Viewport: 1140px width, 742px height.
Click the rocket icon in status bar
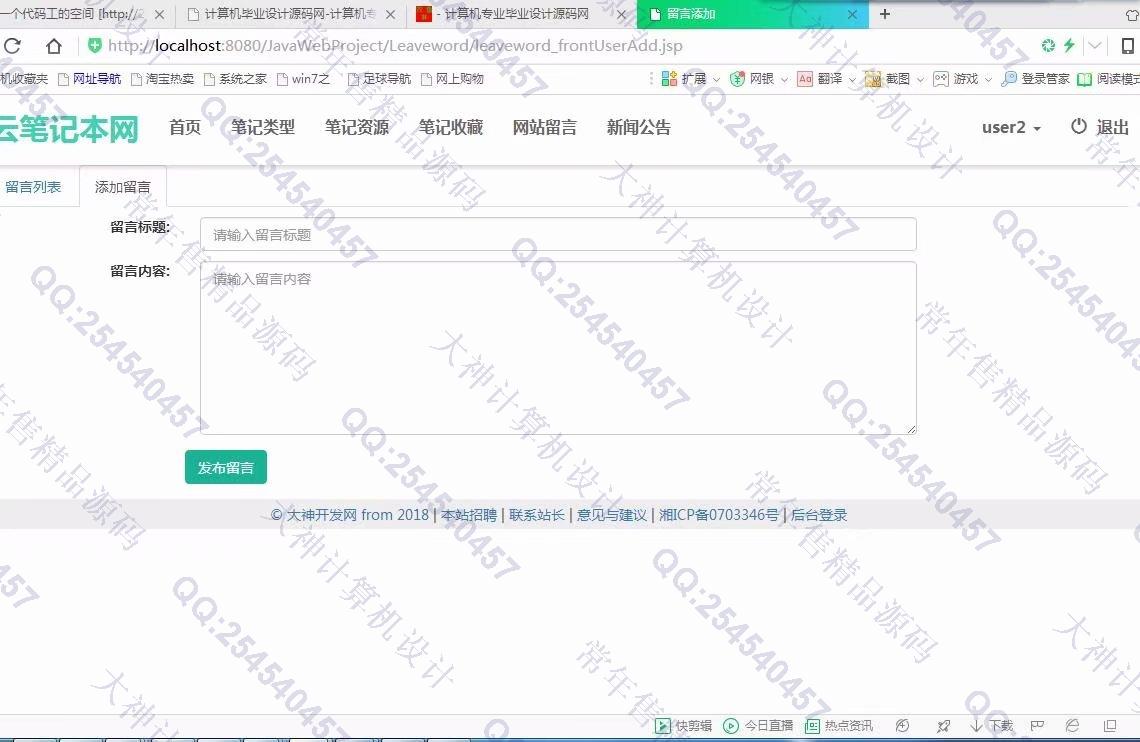943,725
